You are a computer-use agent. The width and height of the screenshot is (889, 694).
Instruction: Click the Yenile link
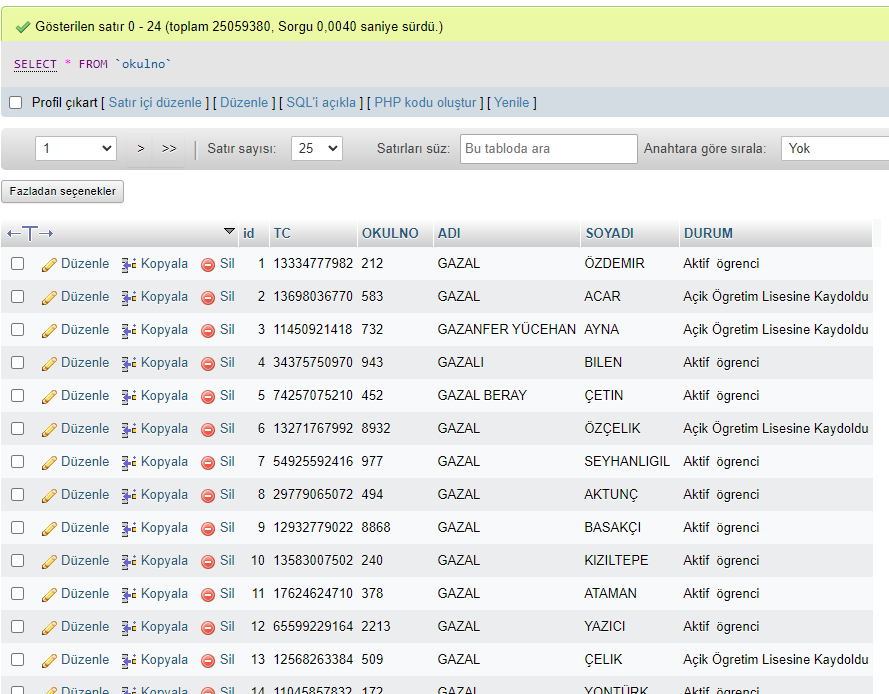[x=511, y=103]
